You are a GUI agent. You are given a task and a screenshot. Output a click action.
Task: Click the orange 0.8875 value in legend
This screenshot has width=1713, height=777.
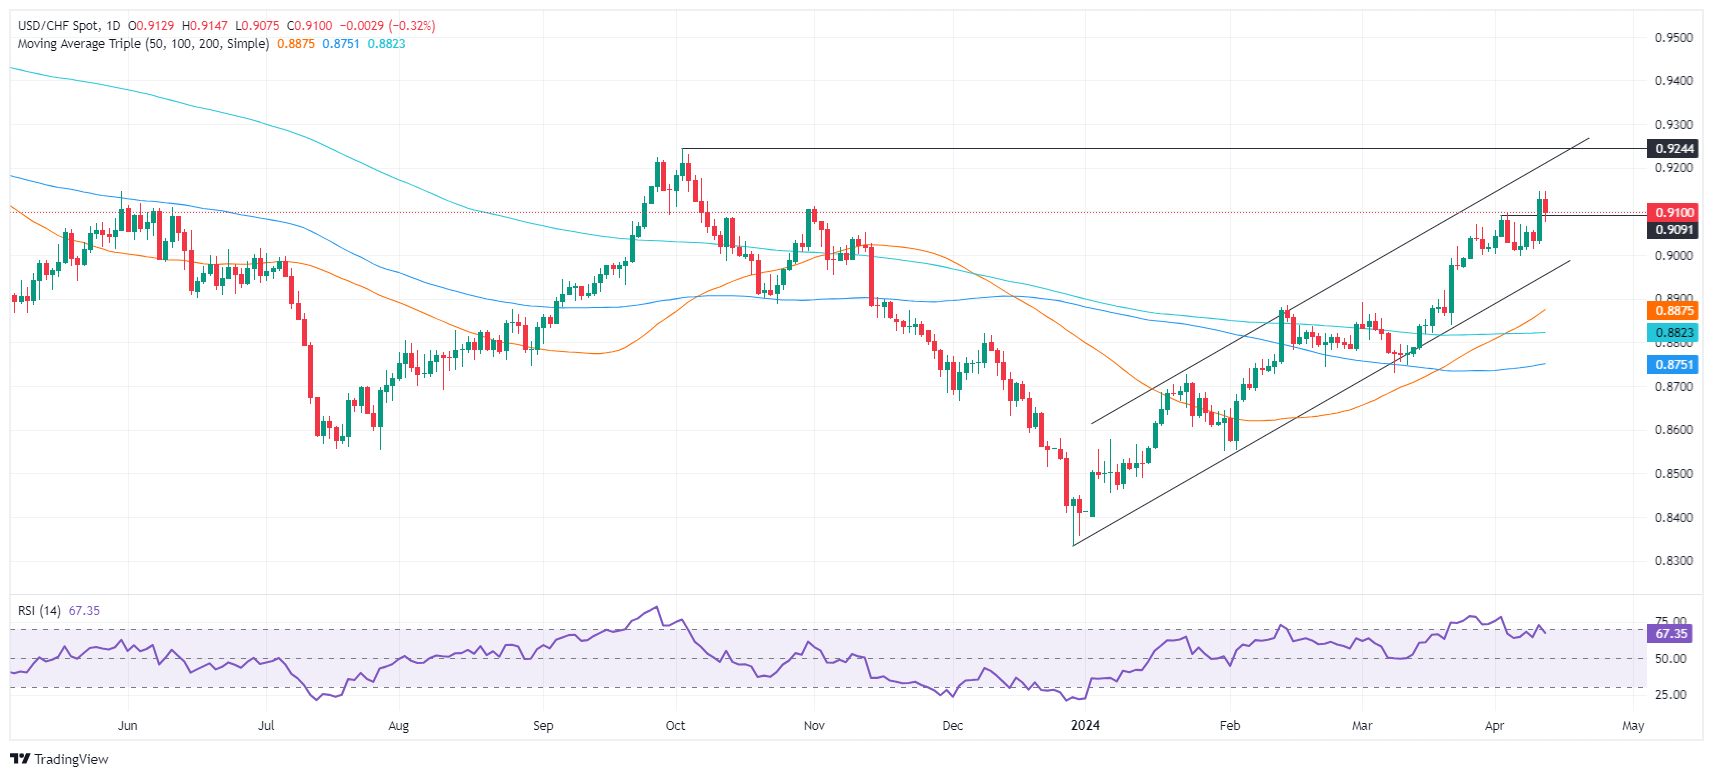[295, 44]
